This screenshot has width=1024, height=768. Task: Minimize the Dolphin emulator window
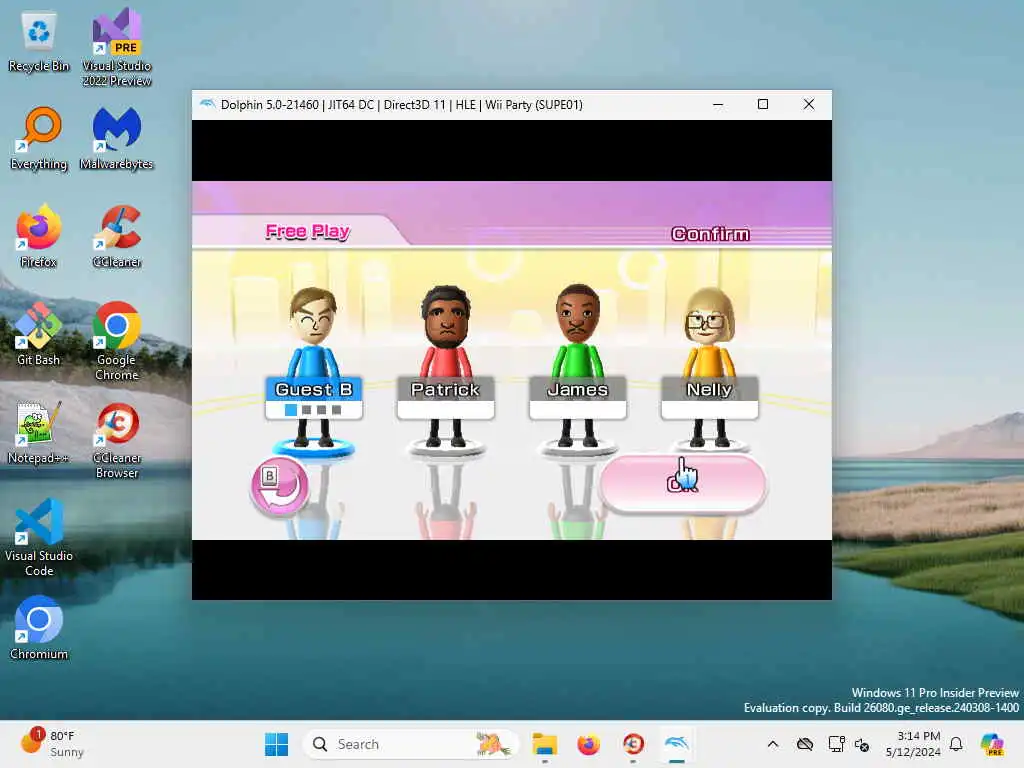(718, 104)
